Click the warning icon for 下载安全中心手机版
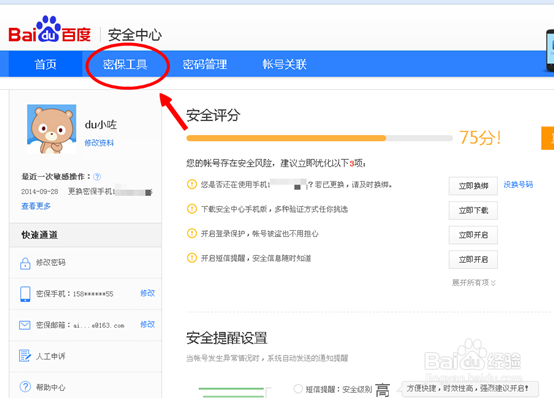The width and height of the screenshot is (554, 398). [x=192, y=209]
